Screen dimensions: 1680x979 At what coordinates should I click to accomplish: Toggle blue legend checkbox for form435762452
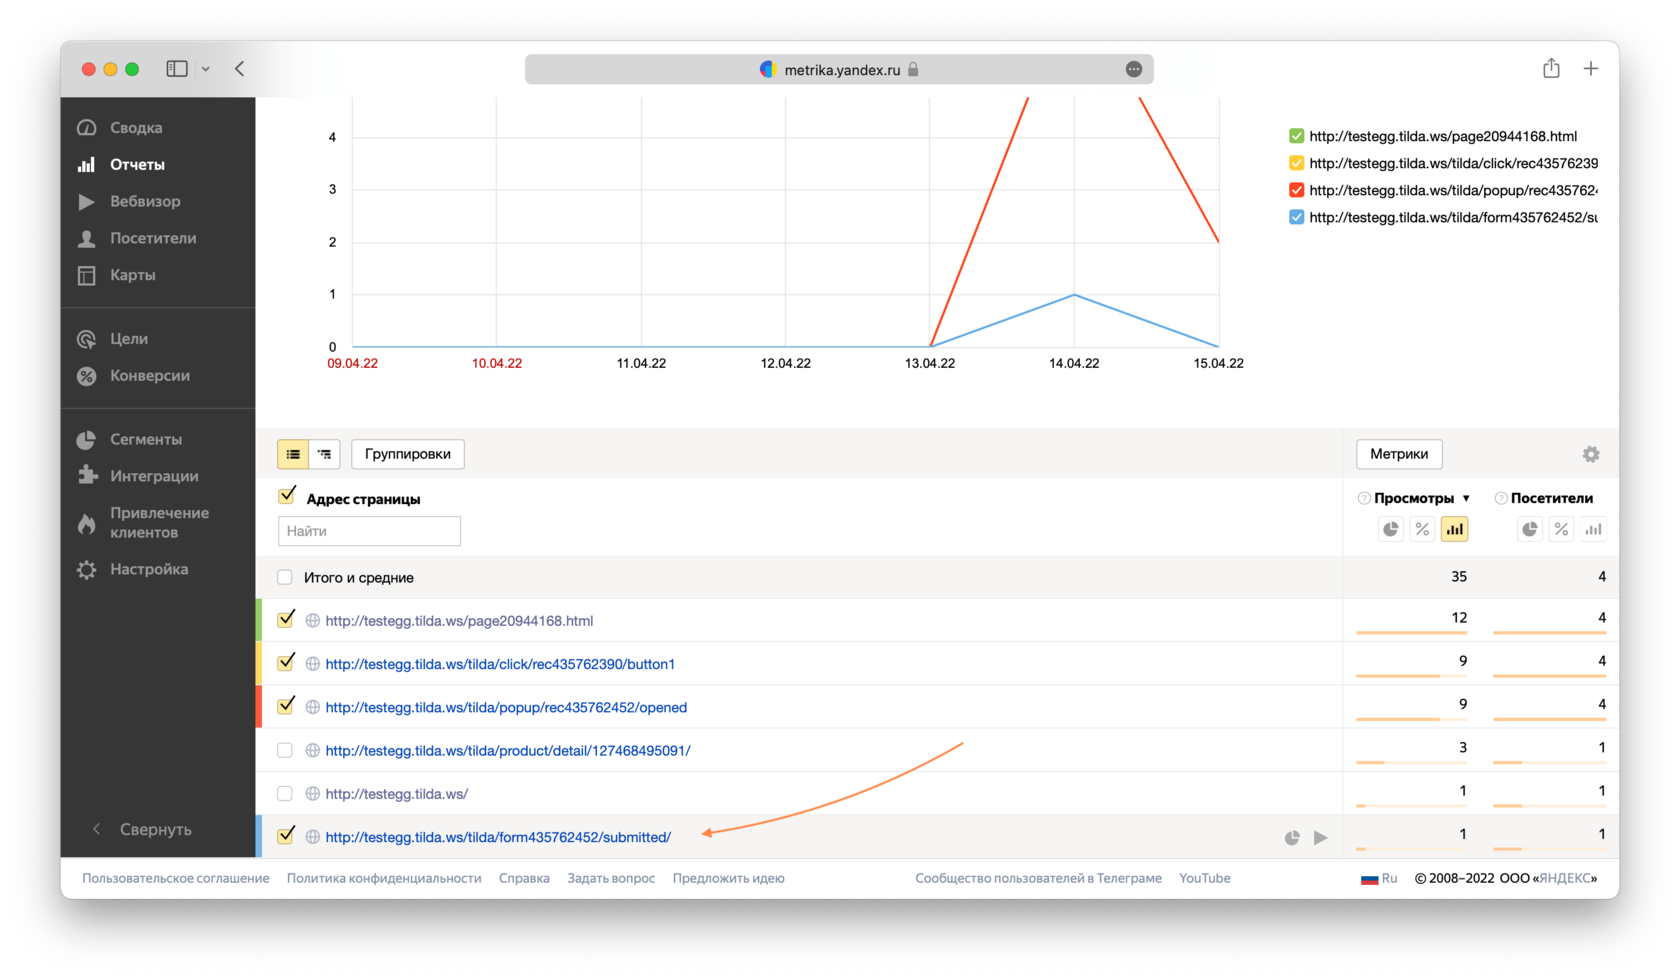pyautogui.click(x=1296, y=217)
